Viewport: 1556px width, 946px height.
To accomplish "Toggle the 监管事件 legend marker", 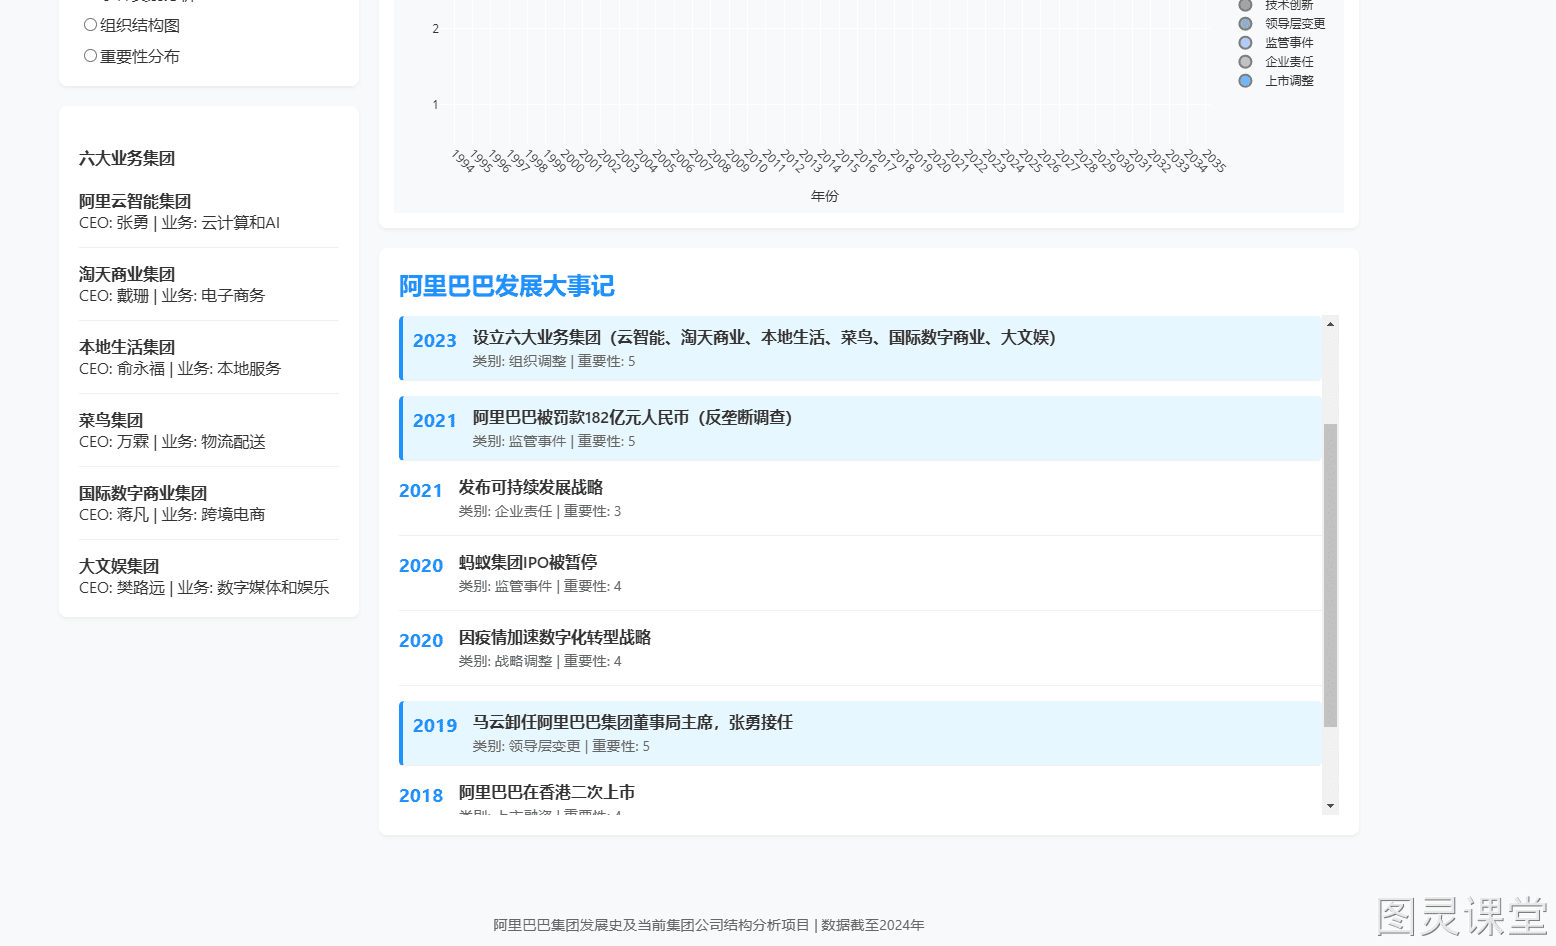I will click(x=1245, y=42).
